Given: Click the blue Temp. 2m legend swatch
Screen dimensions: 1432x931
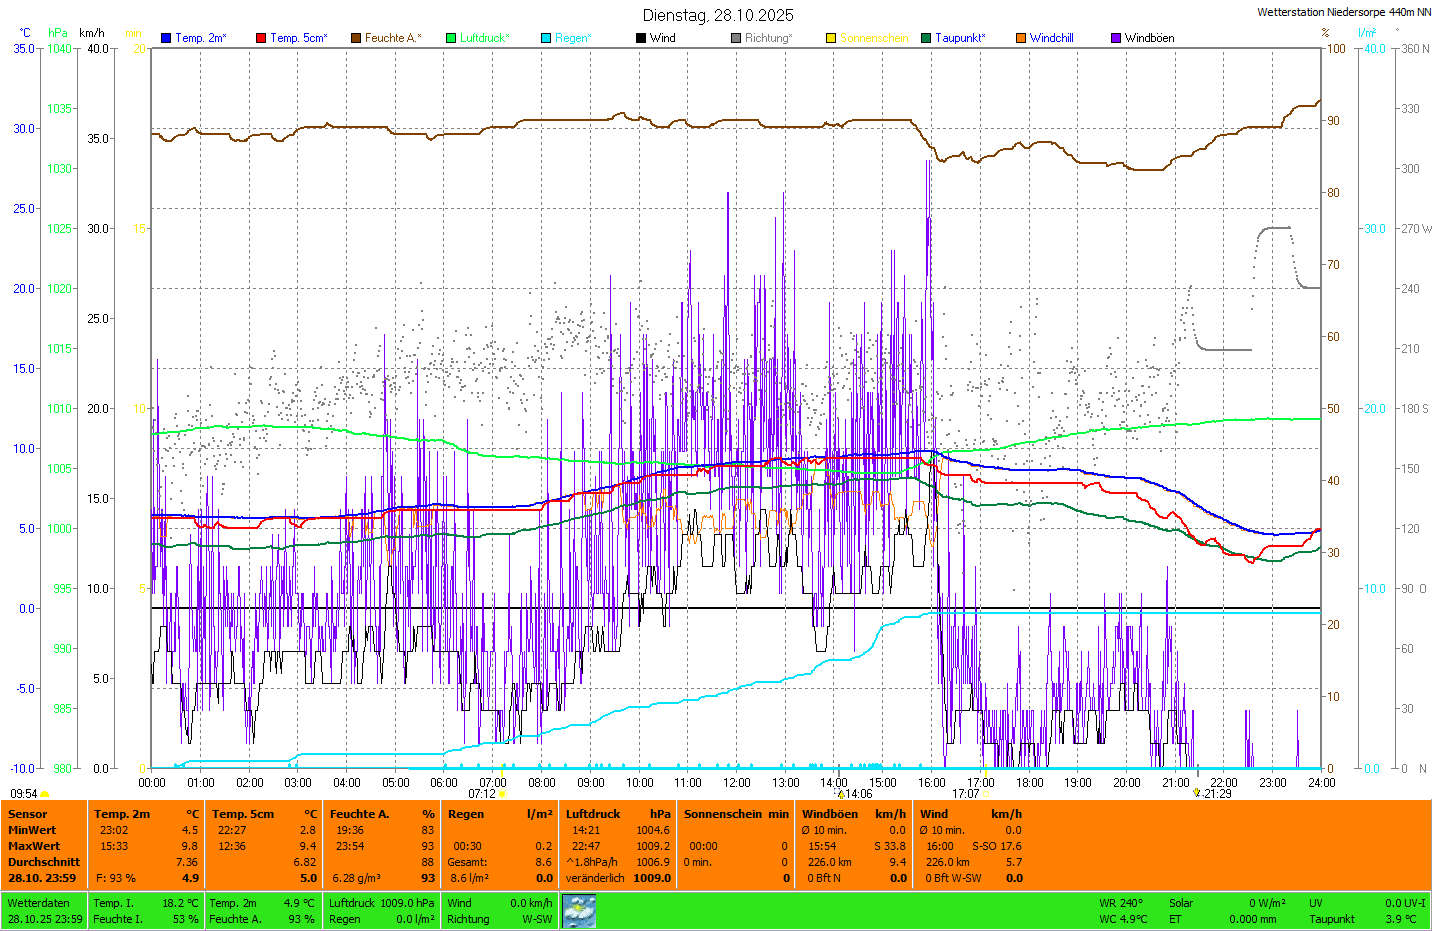Looking at the screenshot, I should pyautogui.click(x=166, y=38).
